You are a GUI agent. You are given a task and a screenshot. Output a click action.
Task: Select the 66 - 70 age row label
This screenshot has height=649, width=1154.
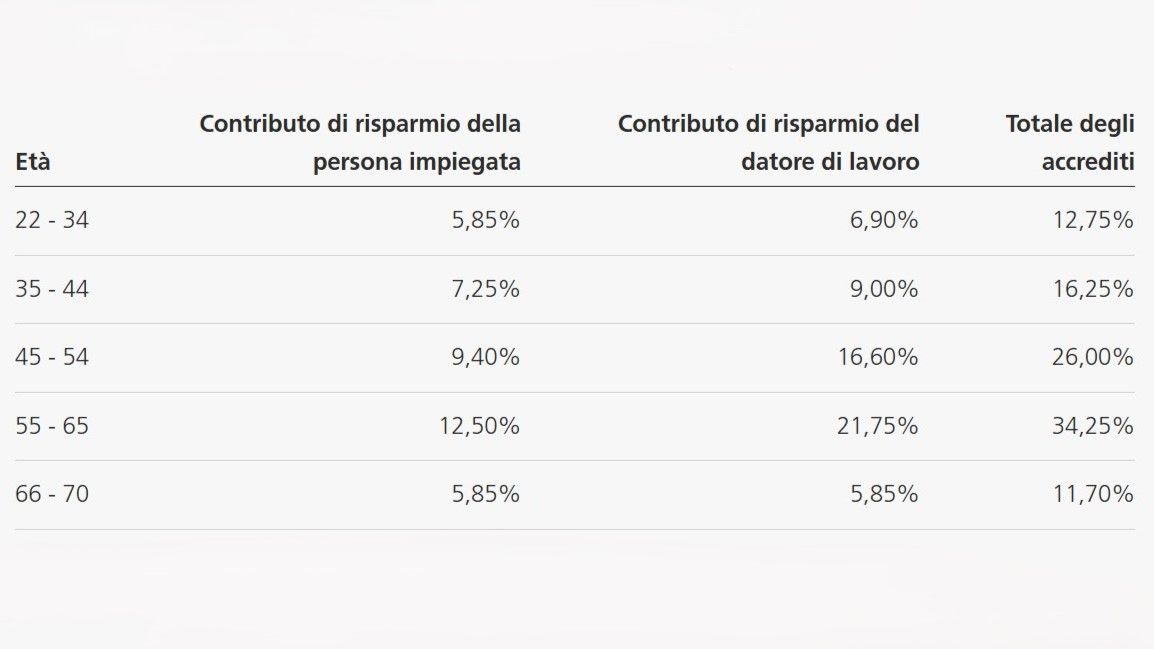coord(52,494)
